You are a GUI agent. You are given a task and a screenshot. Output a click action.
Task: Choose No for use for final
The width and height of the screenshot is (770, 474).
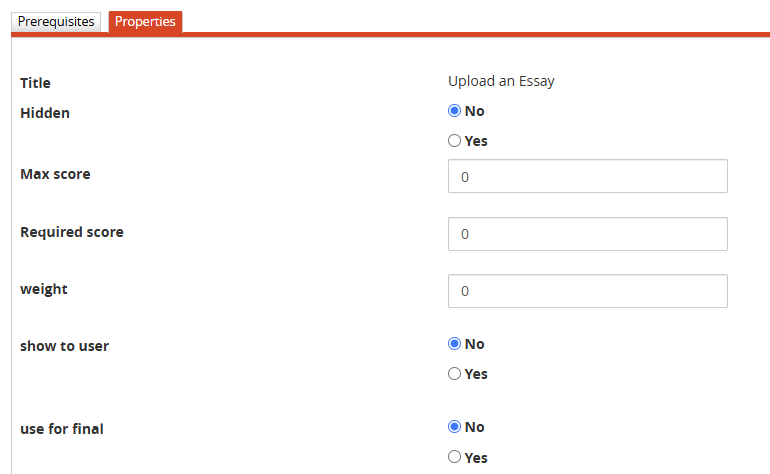click(x=454, y=427)
